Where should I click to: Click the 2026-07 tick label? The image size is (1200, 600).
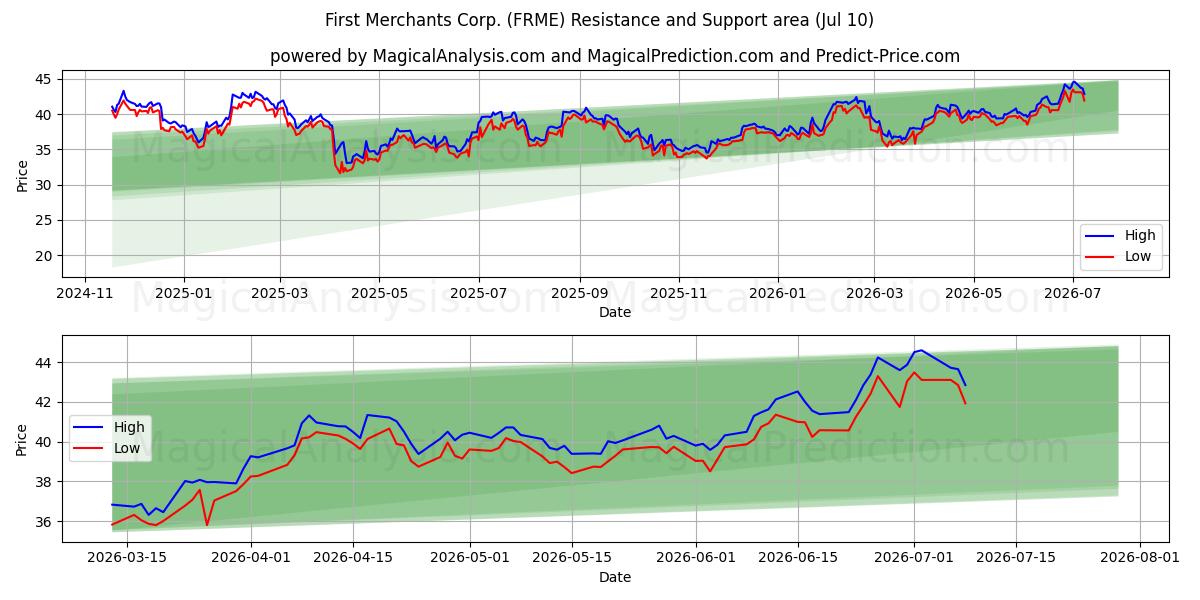(1073, 294)
